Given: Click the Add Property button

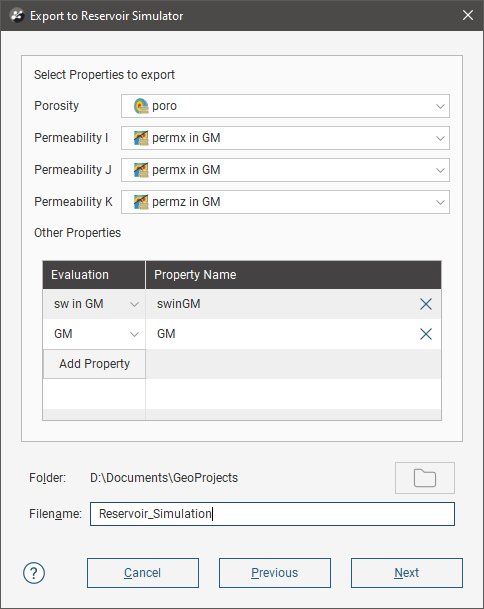Looking at the screenshot, I should click(x=94, y=364).
